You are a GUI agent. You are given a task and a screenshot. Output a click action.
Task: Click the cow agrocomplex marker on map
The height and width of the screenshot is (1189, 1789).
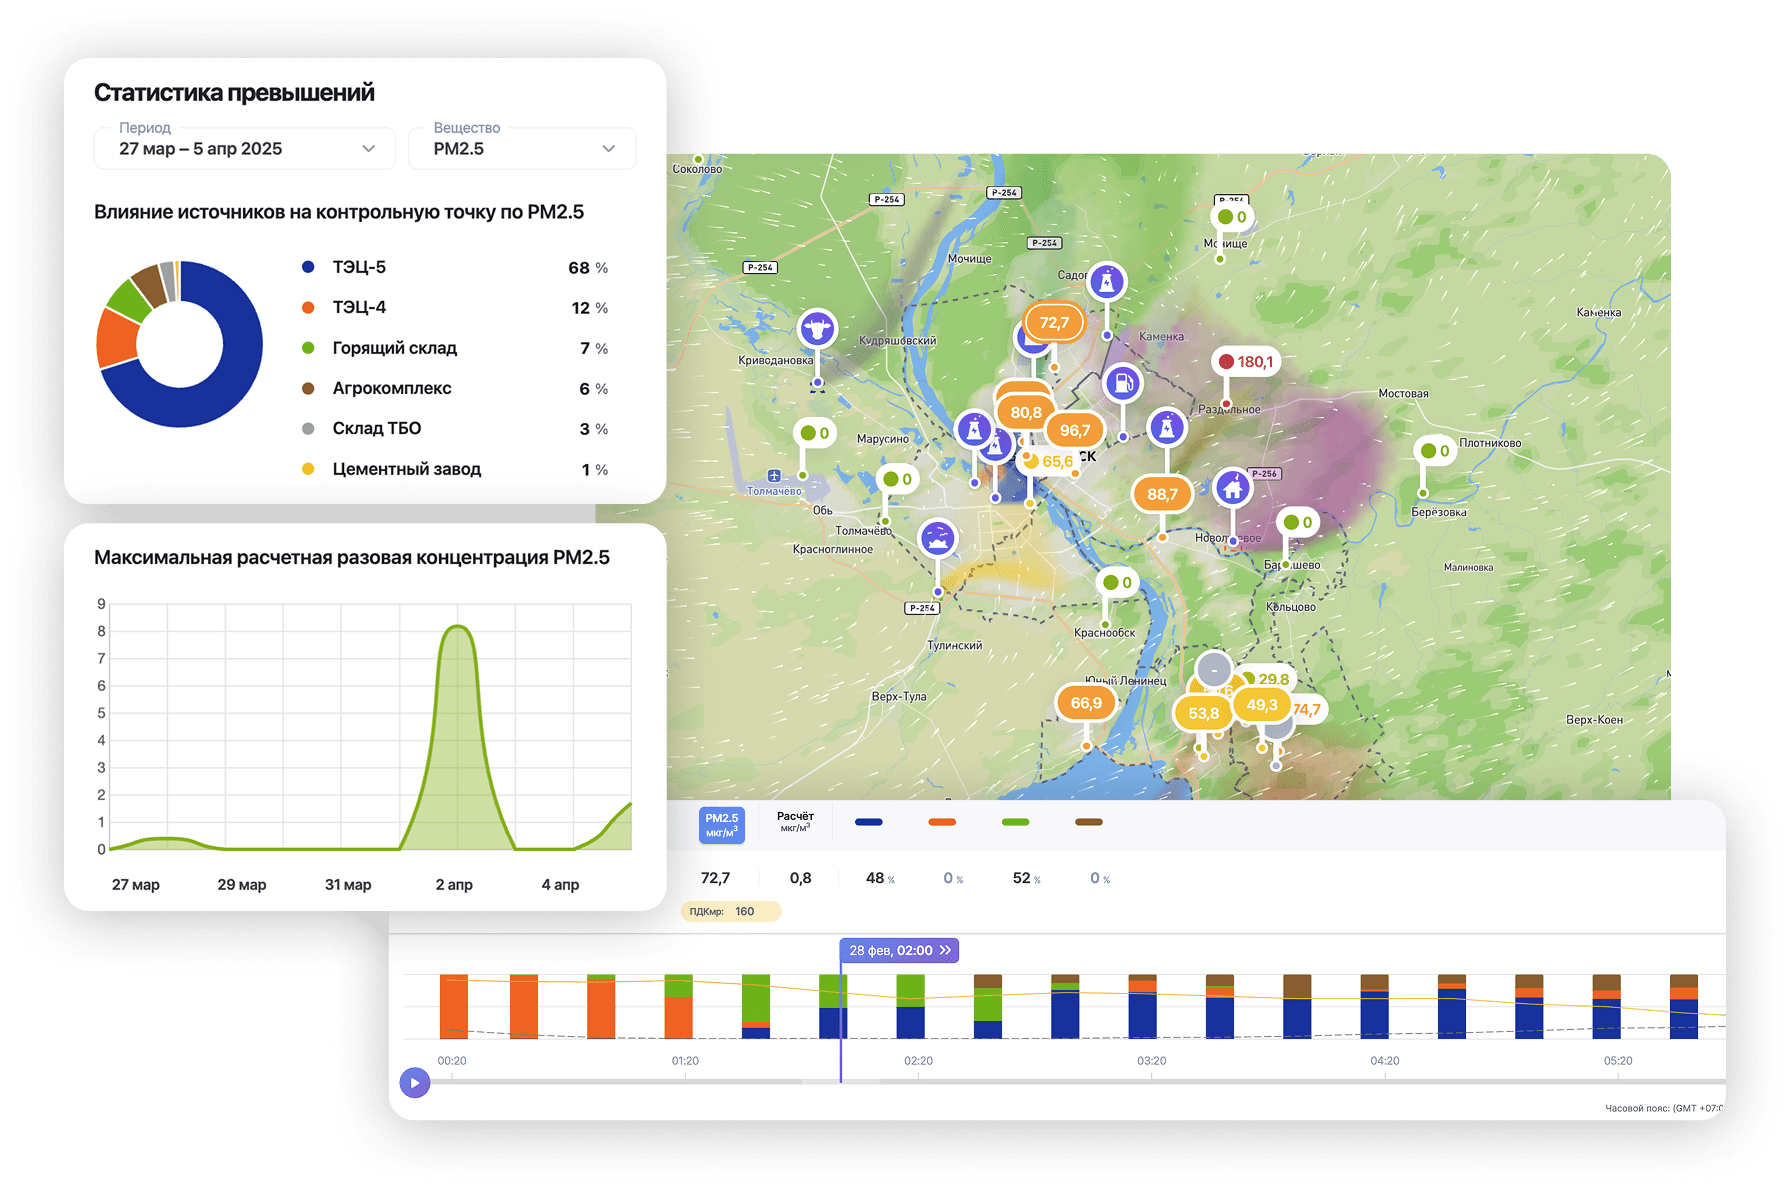817,328
